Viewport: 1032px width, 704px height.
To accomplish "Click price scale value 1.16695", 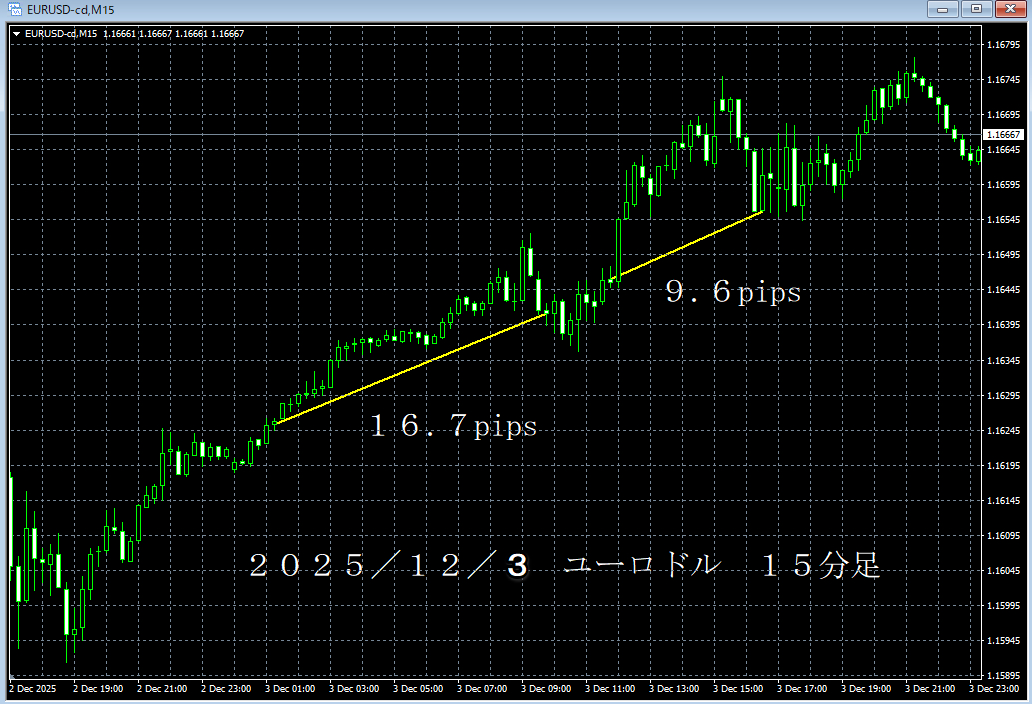I will pyautogui.click(x=1003, y=114).
